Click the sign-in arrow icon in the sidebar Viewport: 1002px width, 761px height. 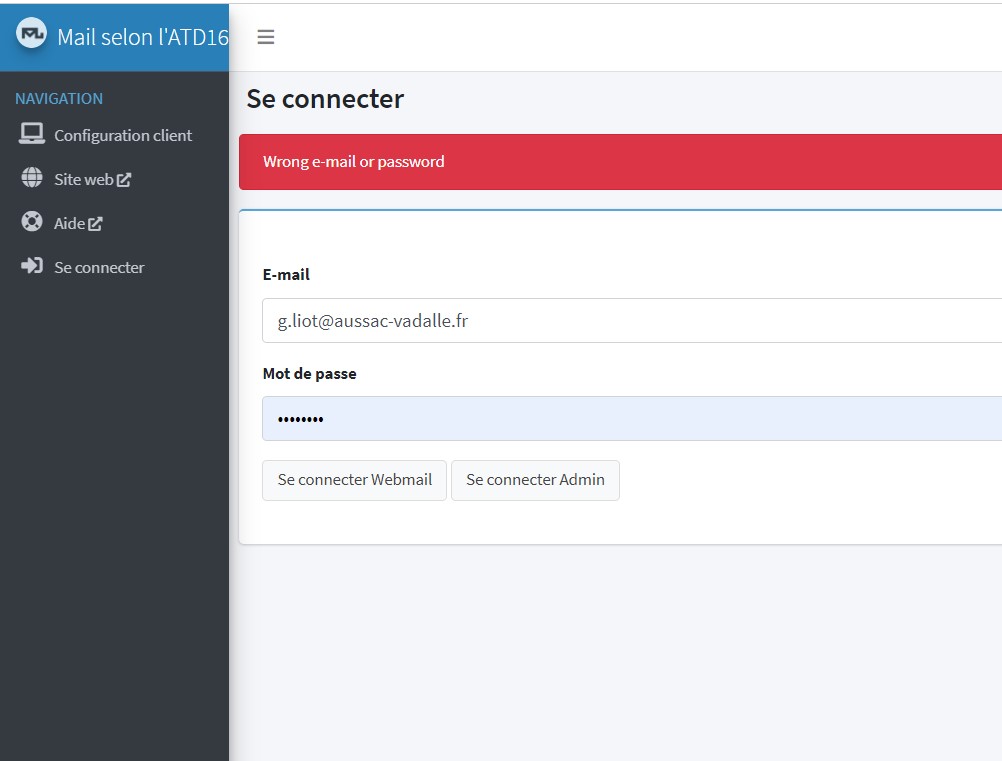pyautogui.click(x=32, y=266)
